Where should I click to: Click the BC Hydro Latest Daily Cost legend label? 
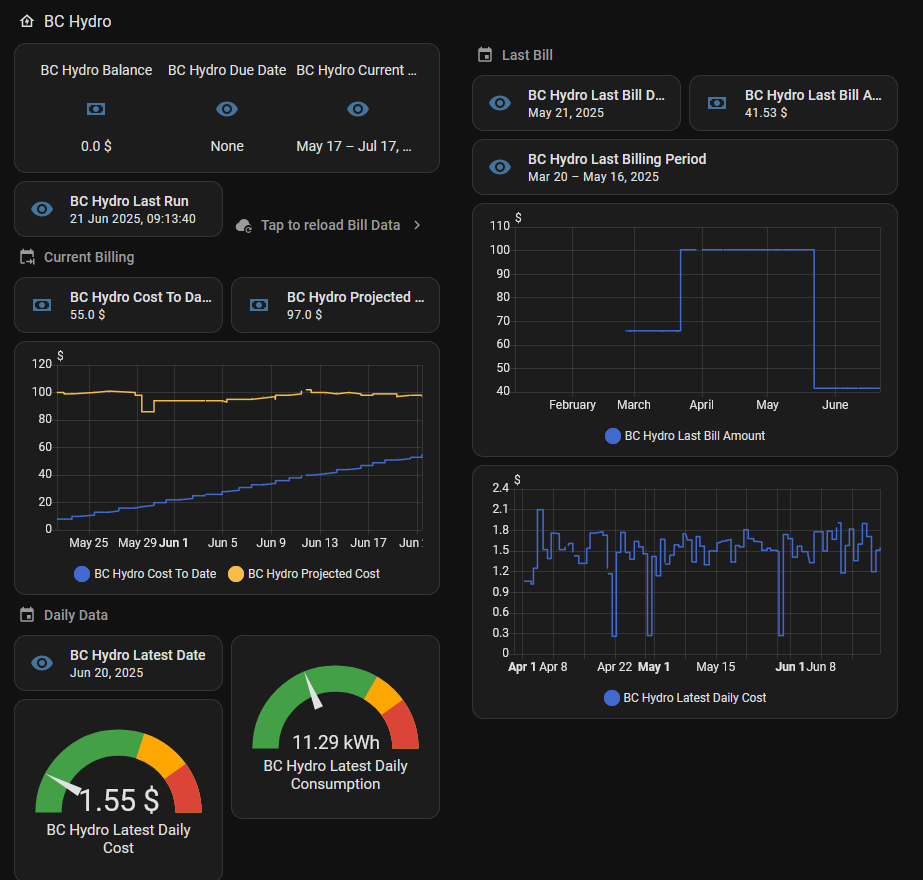[x=695, y=698]
